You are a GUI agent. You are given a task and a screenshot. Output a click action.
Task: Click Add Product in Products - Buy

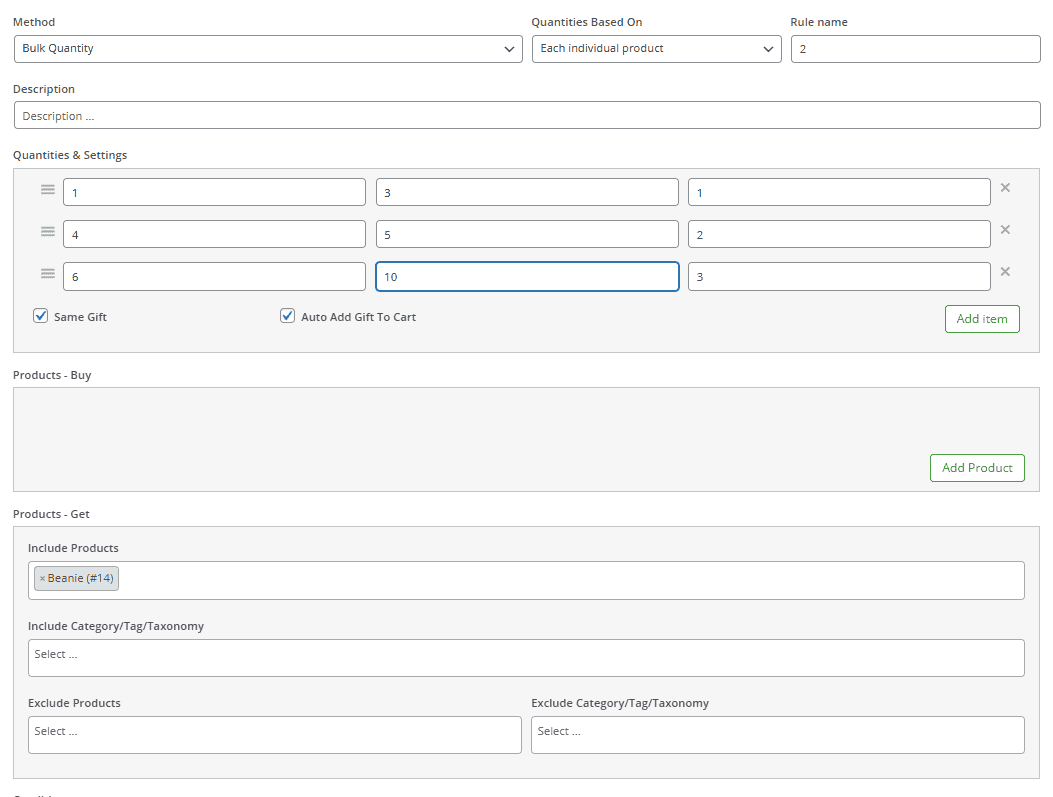point(977,467)
